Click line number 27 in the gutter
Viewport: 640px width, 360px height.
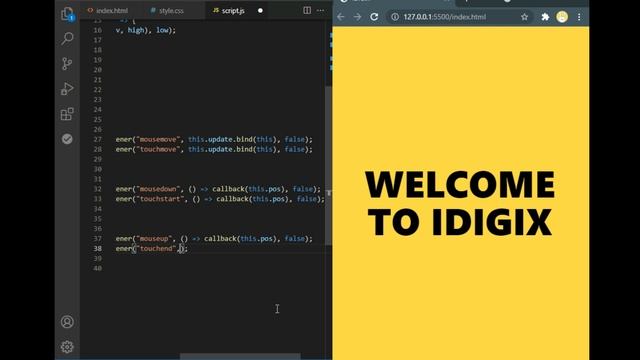point(97,139)
